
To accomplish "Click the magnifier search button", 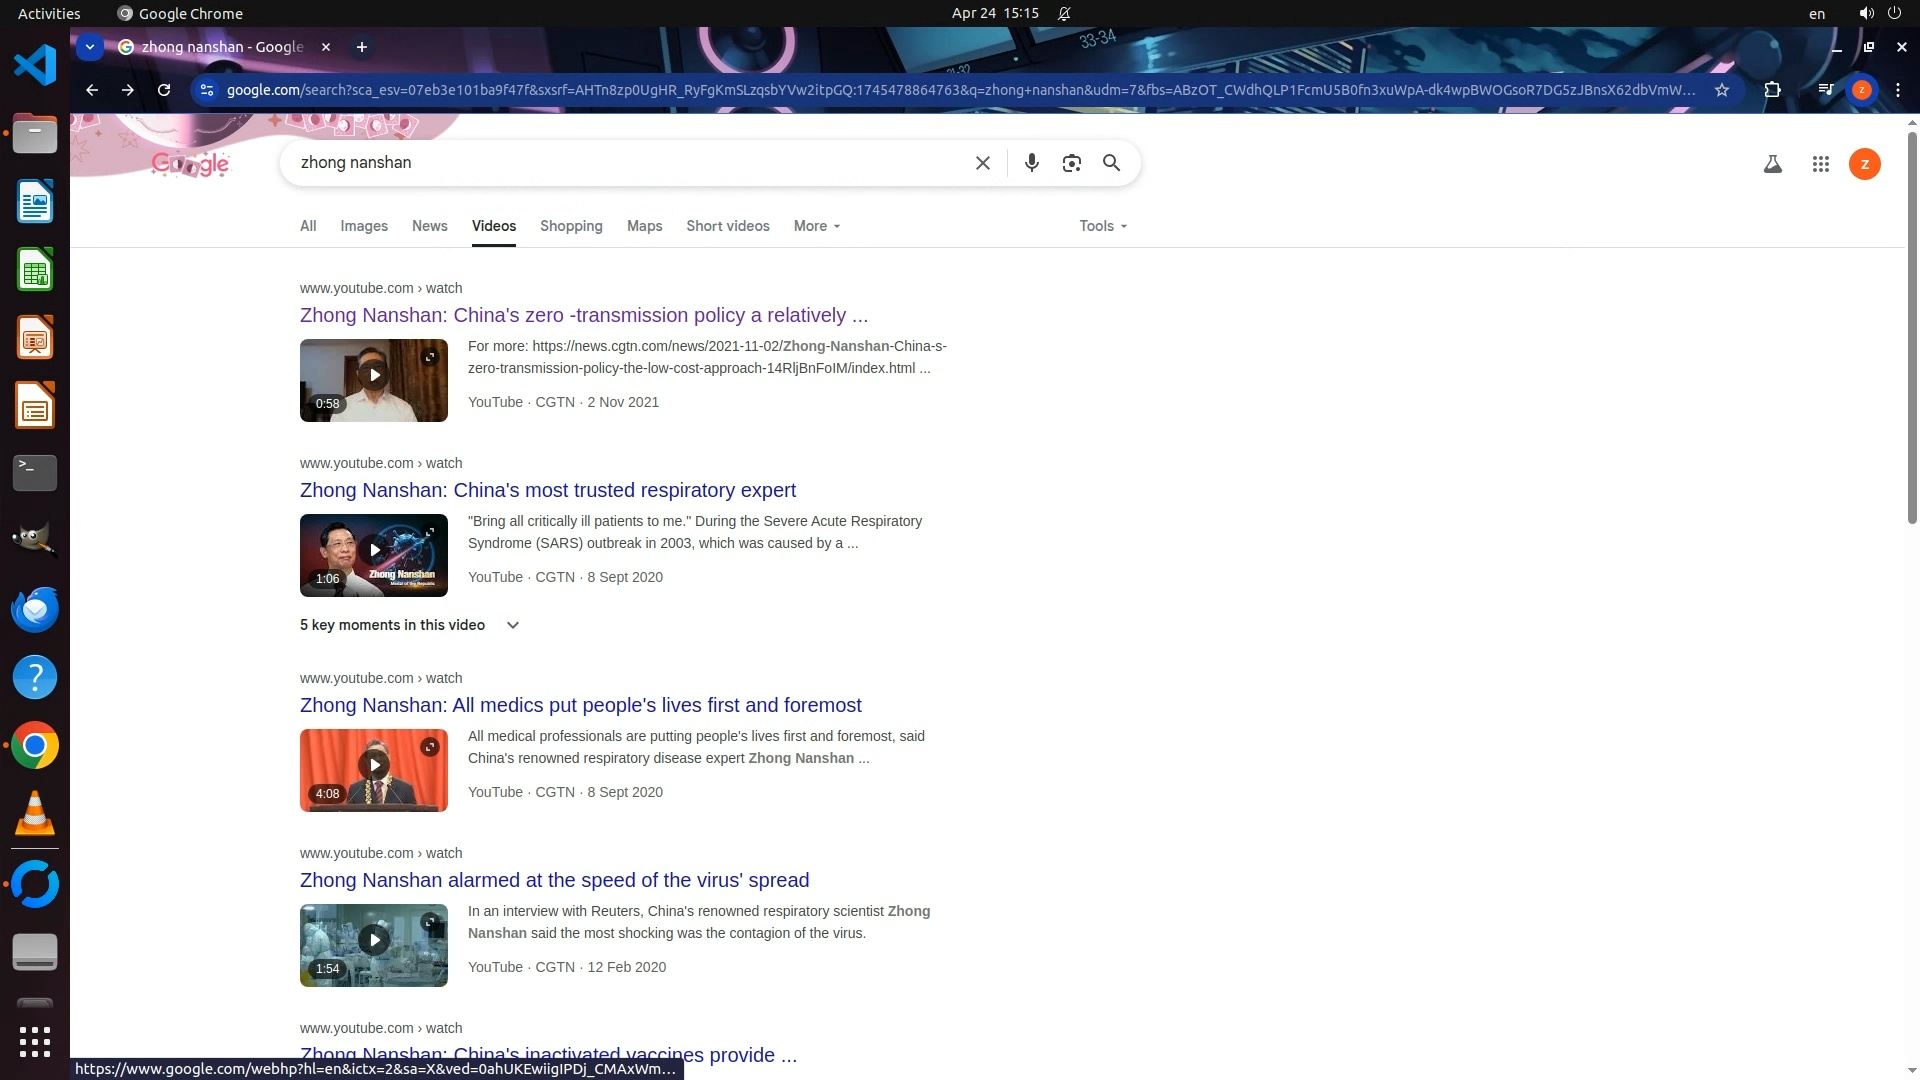I will (1111, 163).
